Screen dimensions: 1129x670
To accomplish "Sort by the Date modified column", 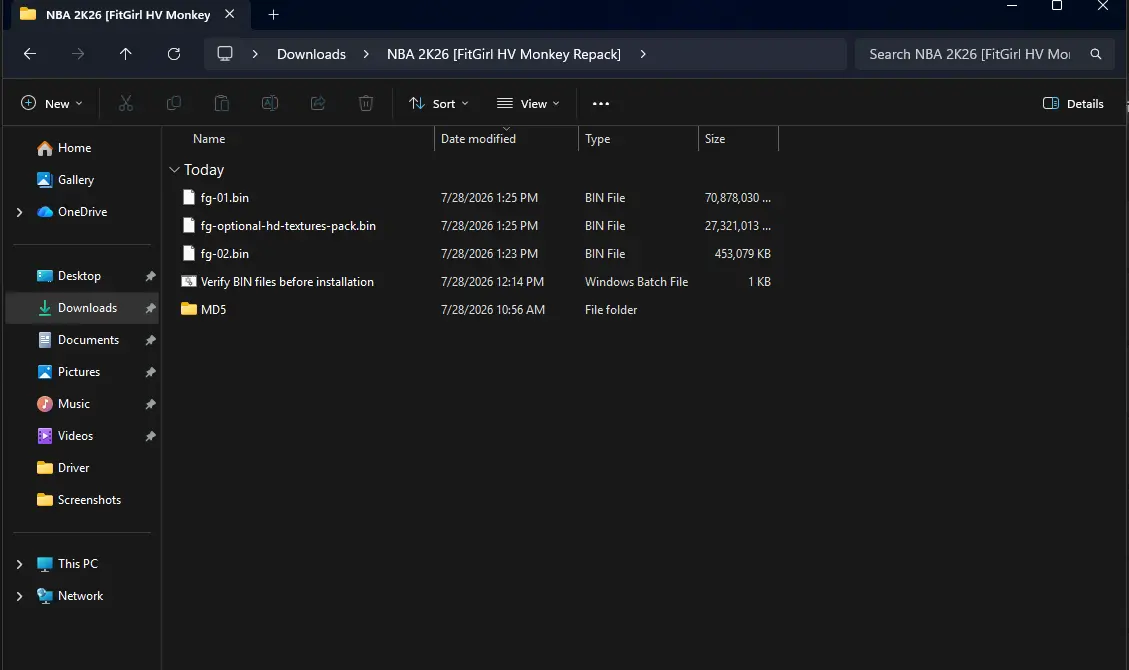I will click(x=478, y=139).
